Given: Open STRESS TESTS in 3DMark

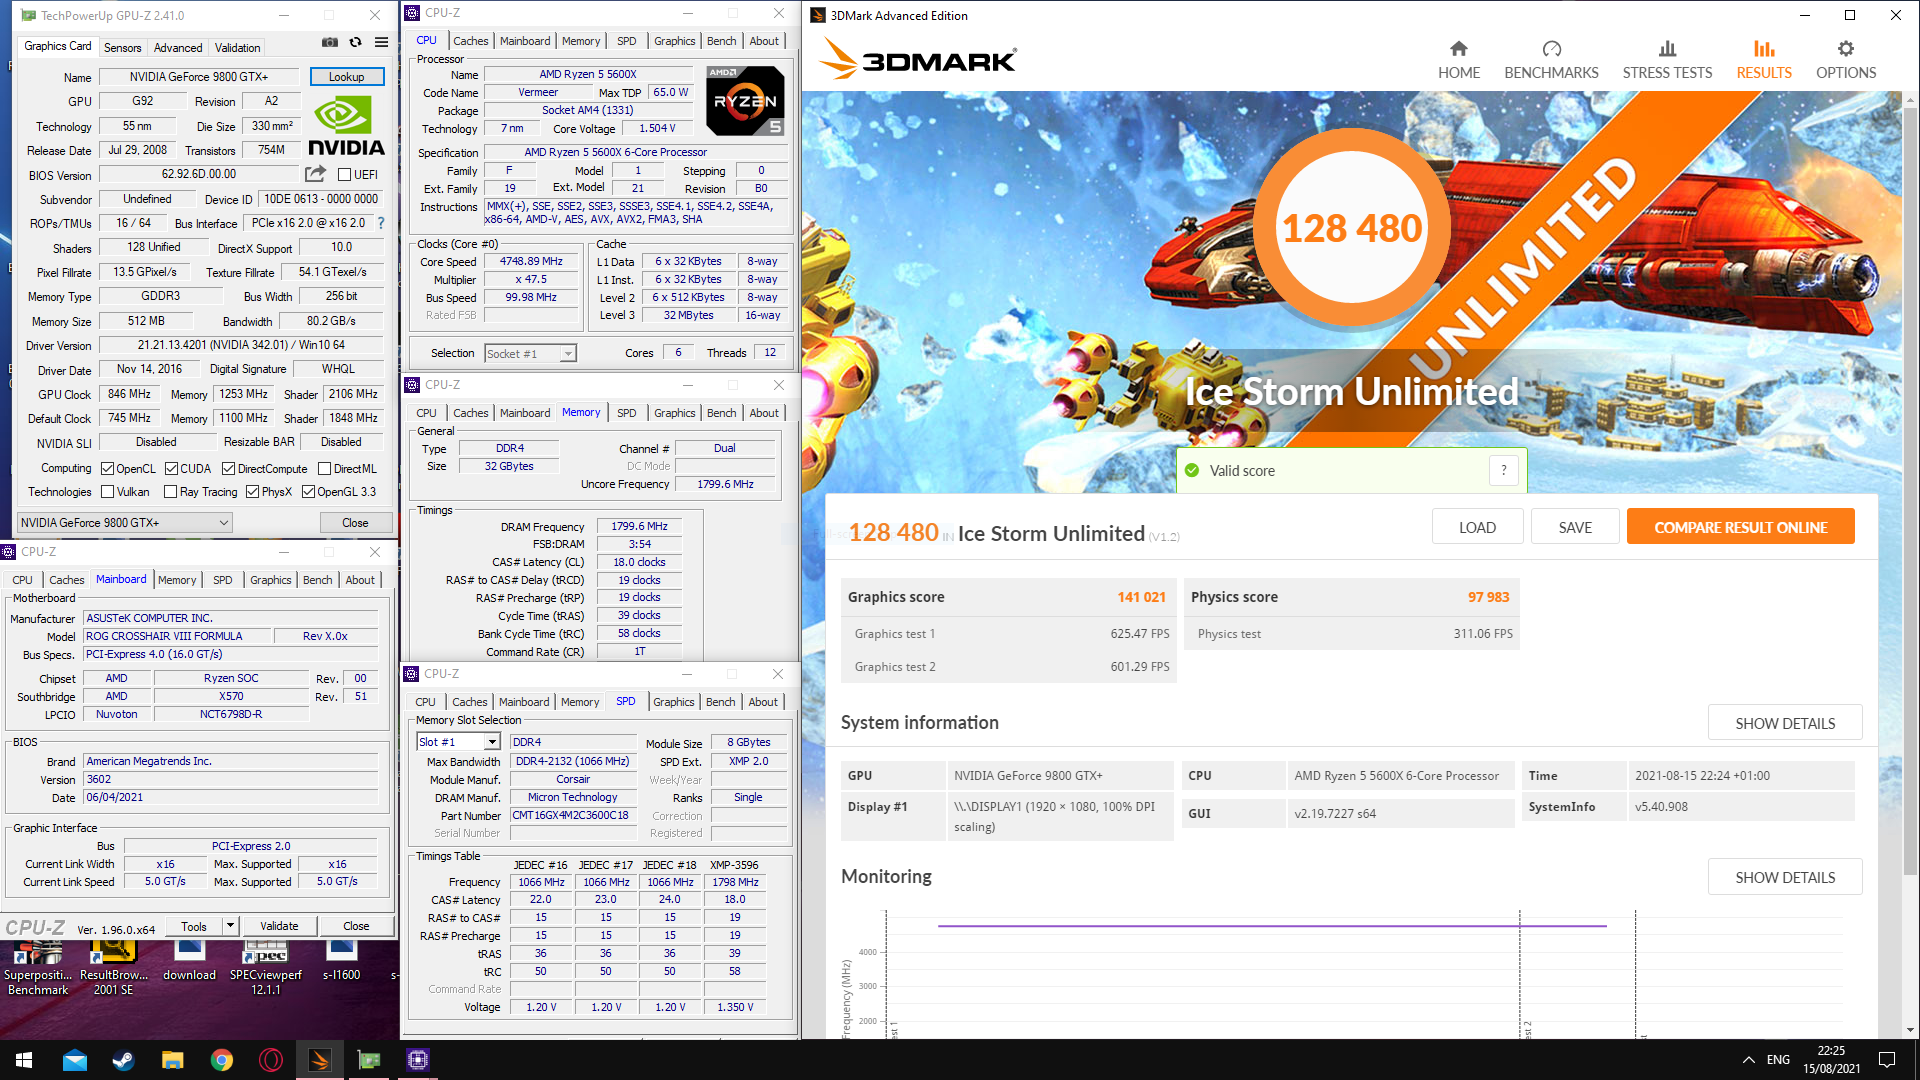Looking at the screenshot, I should click(x=1667, y=60).
